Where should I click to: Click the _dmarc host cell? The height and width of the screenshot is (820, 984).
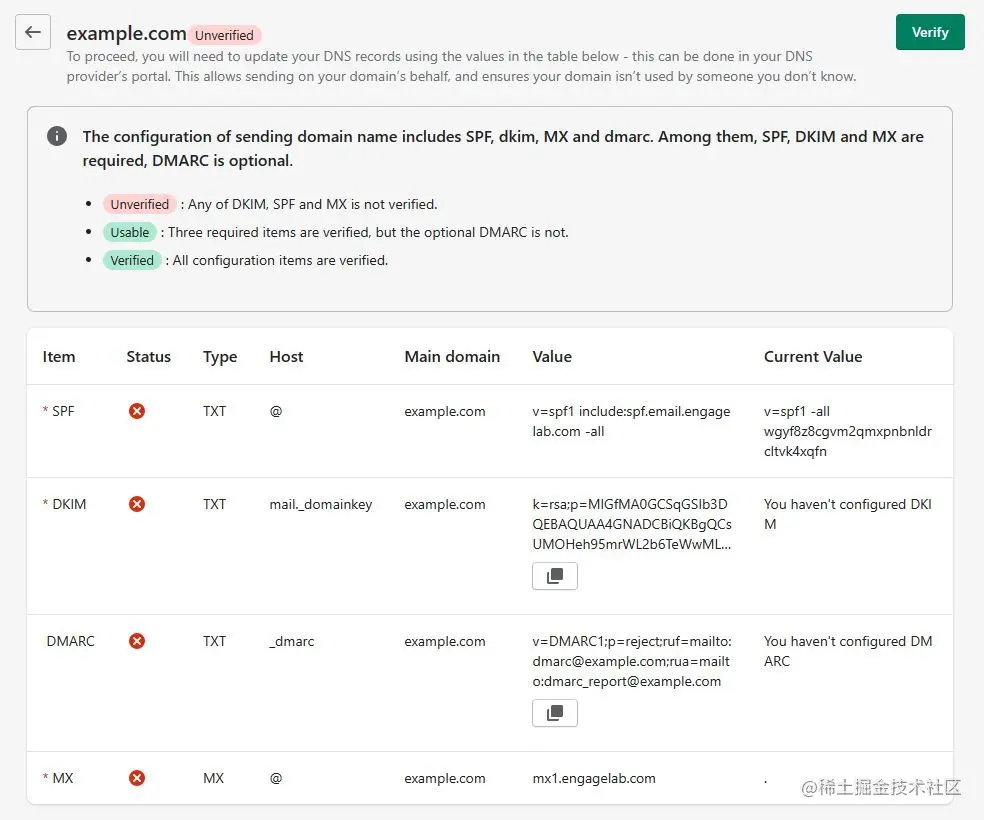[x=291, y=641]
